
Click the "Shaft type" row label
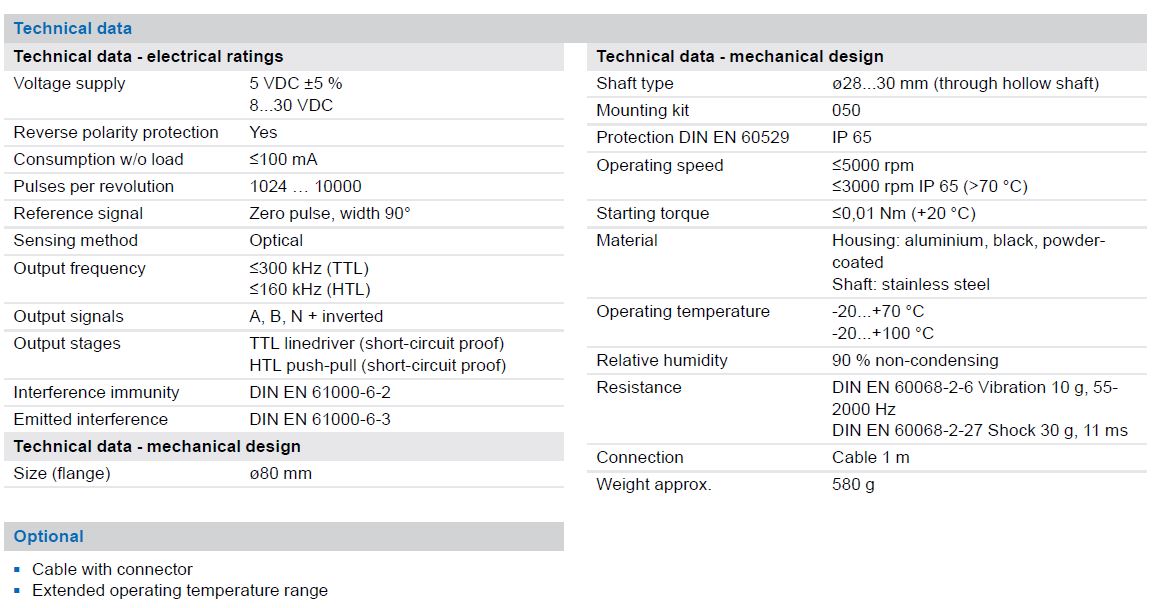coord(634,84)
